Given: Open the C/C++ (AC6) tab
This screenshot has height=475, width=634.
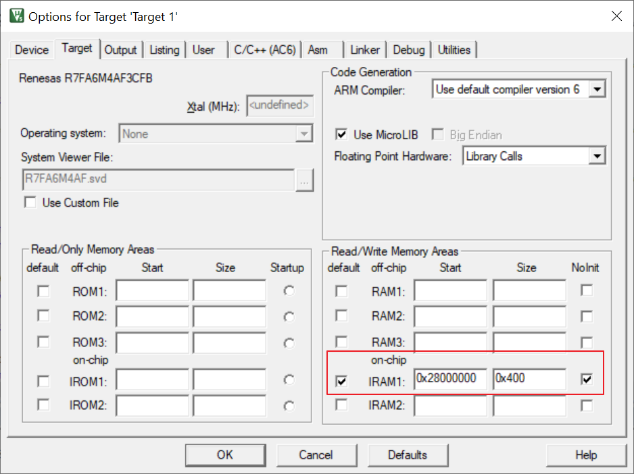Looking at the screenshot, I should click(265, 50).
